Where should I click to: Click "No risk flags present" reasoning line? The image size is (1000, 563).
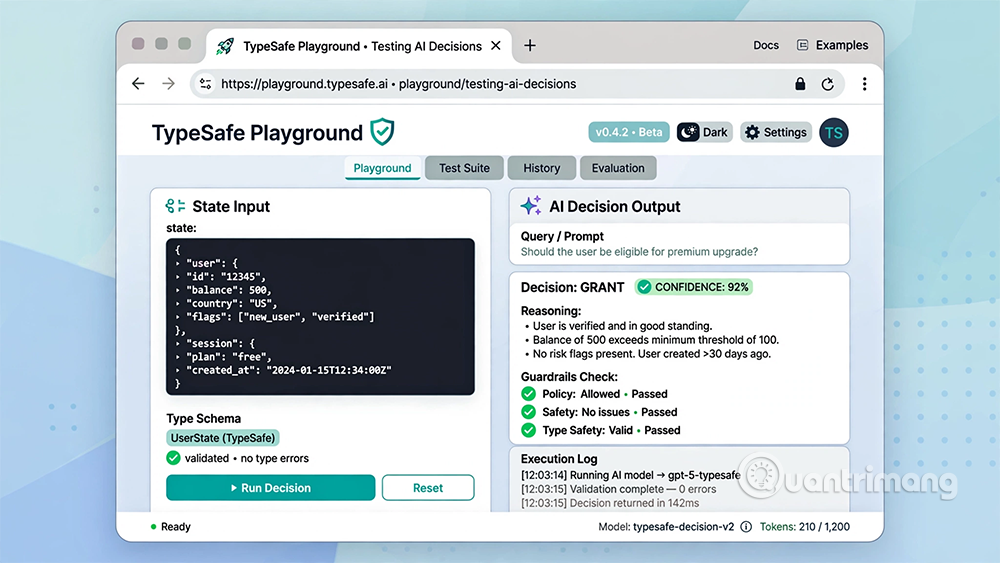pyautogui.click(x=651, y=354)
